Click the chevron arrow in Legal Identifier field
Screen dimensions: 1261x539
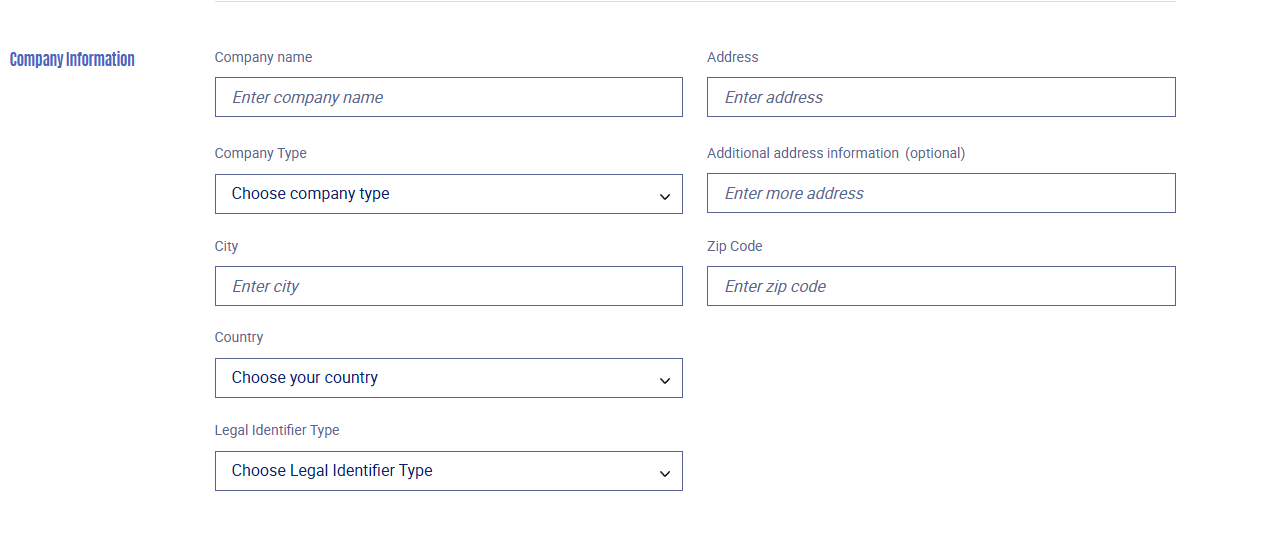(x=665, y=474)
